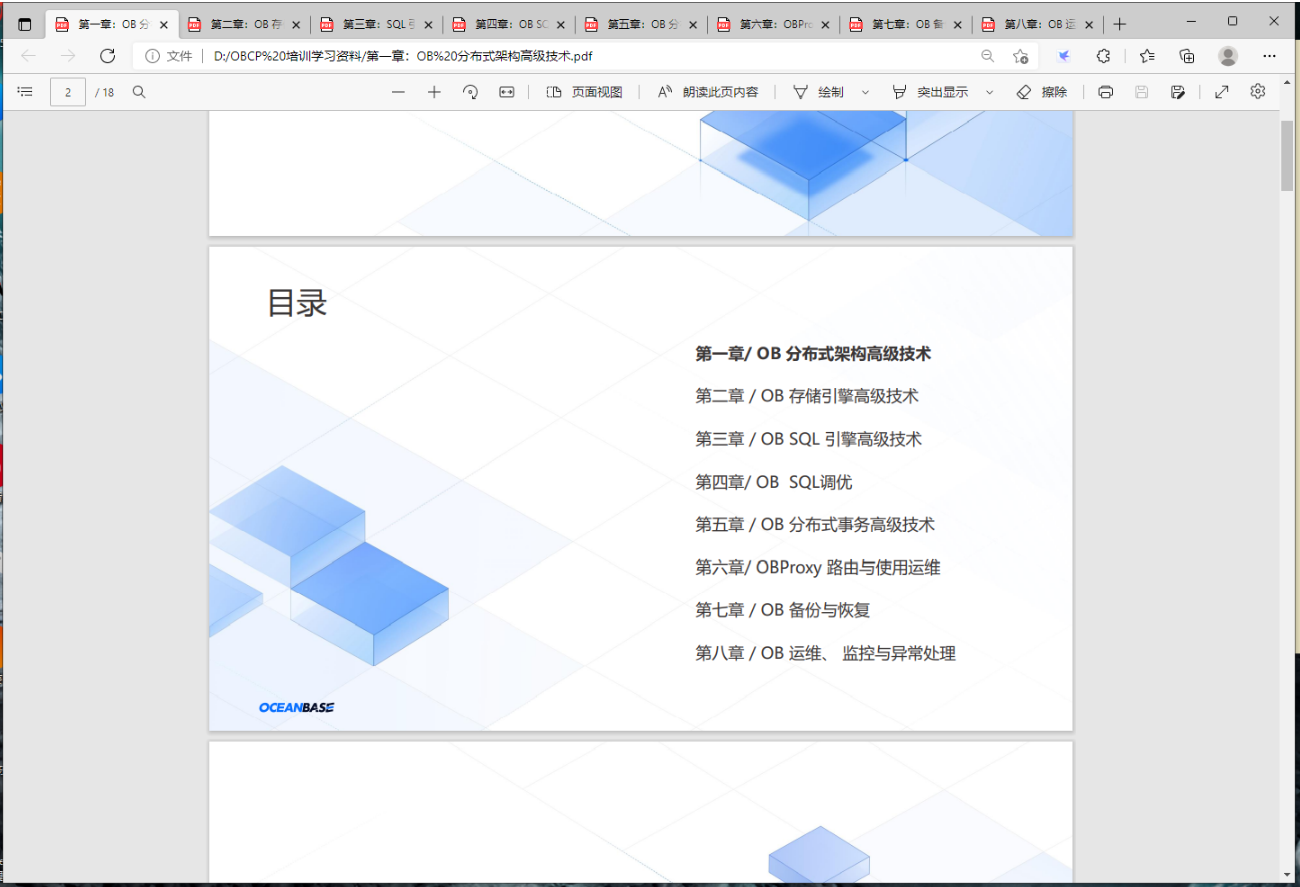
Task: View site information icon in address bar
Action: tap(152, 56)
